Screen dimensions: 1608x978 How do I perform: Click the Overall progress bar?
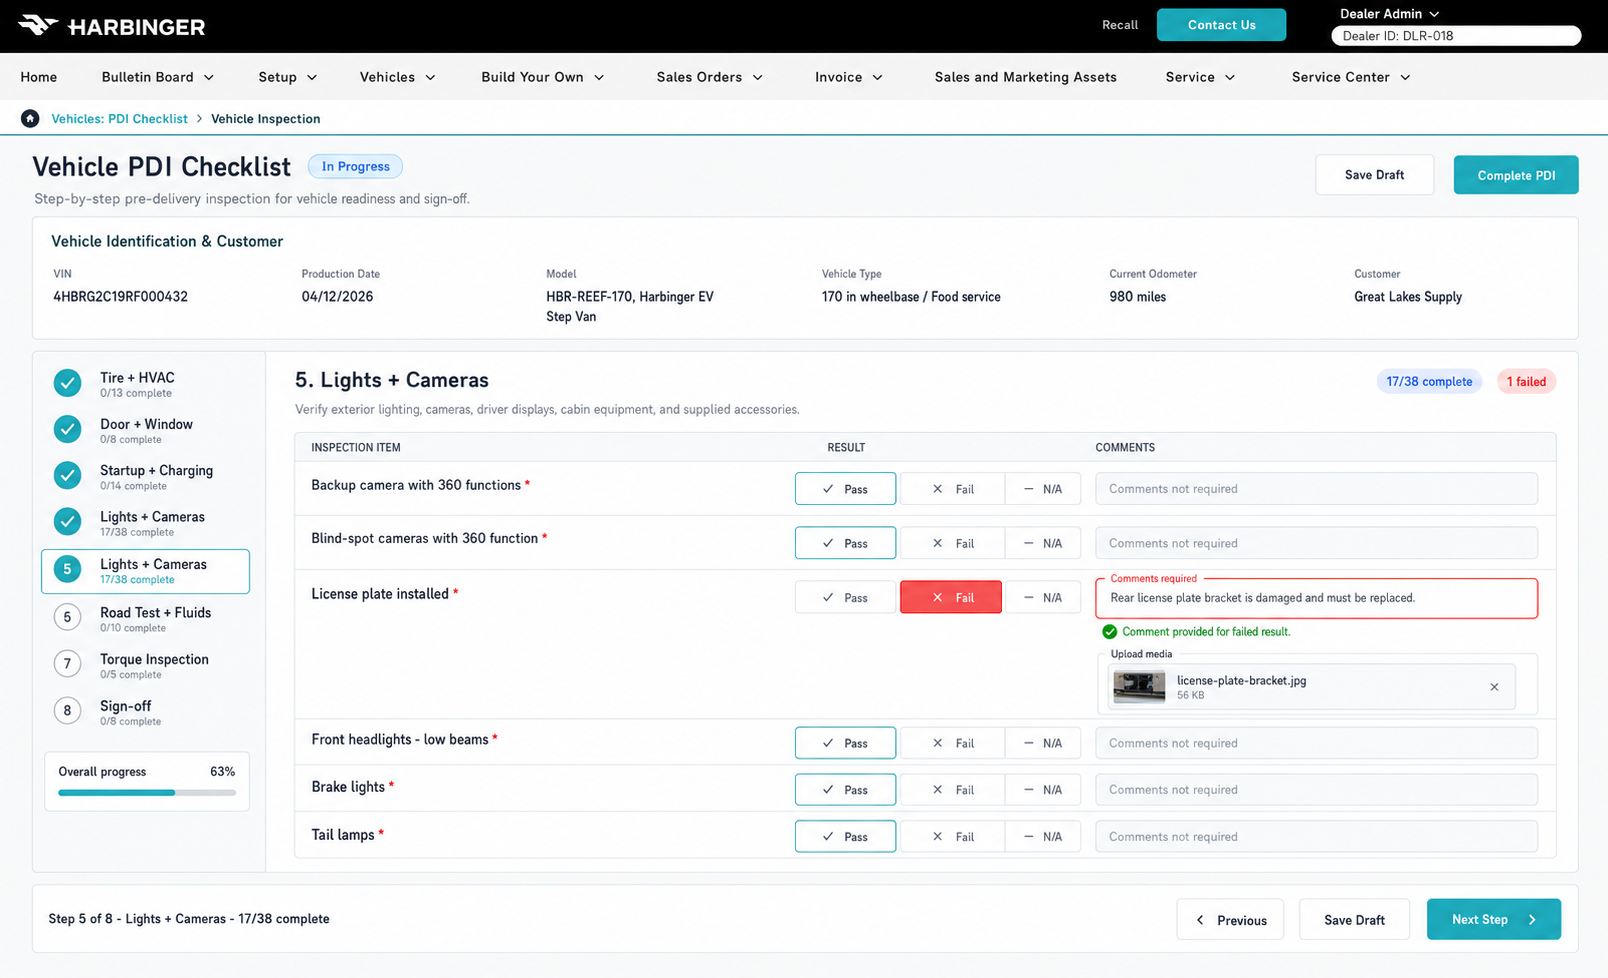(x=147, y=793)
